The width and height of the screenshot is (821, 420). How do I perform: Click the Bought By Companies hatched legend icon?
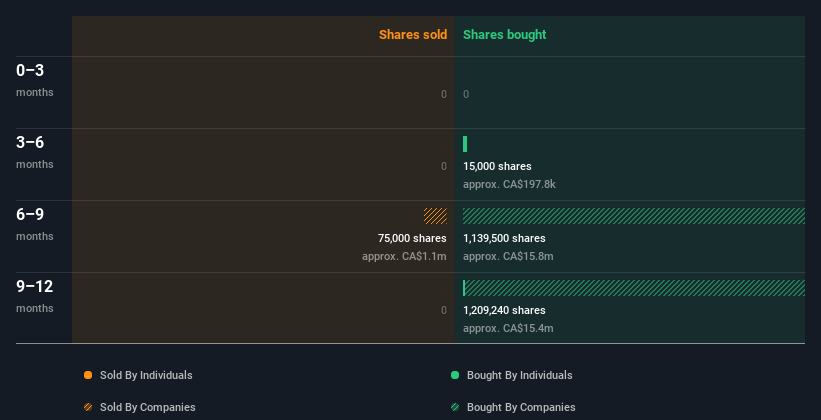pyautogui.click(x=455, y=407)
